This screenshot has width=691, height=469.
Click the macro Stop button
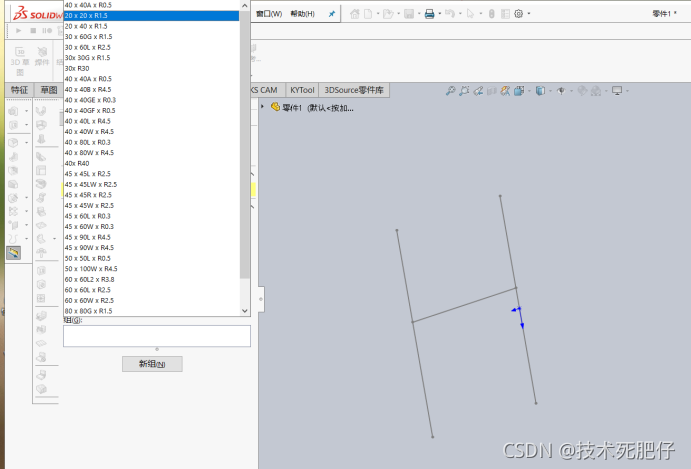(x=33, y=31)
